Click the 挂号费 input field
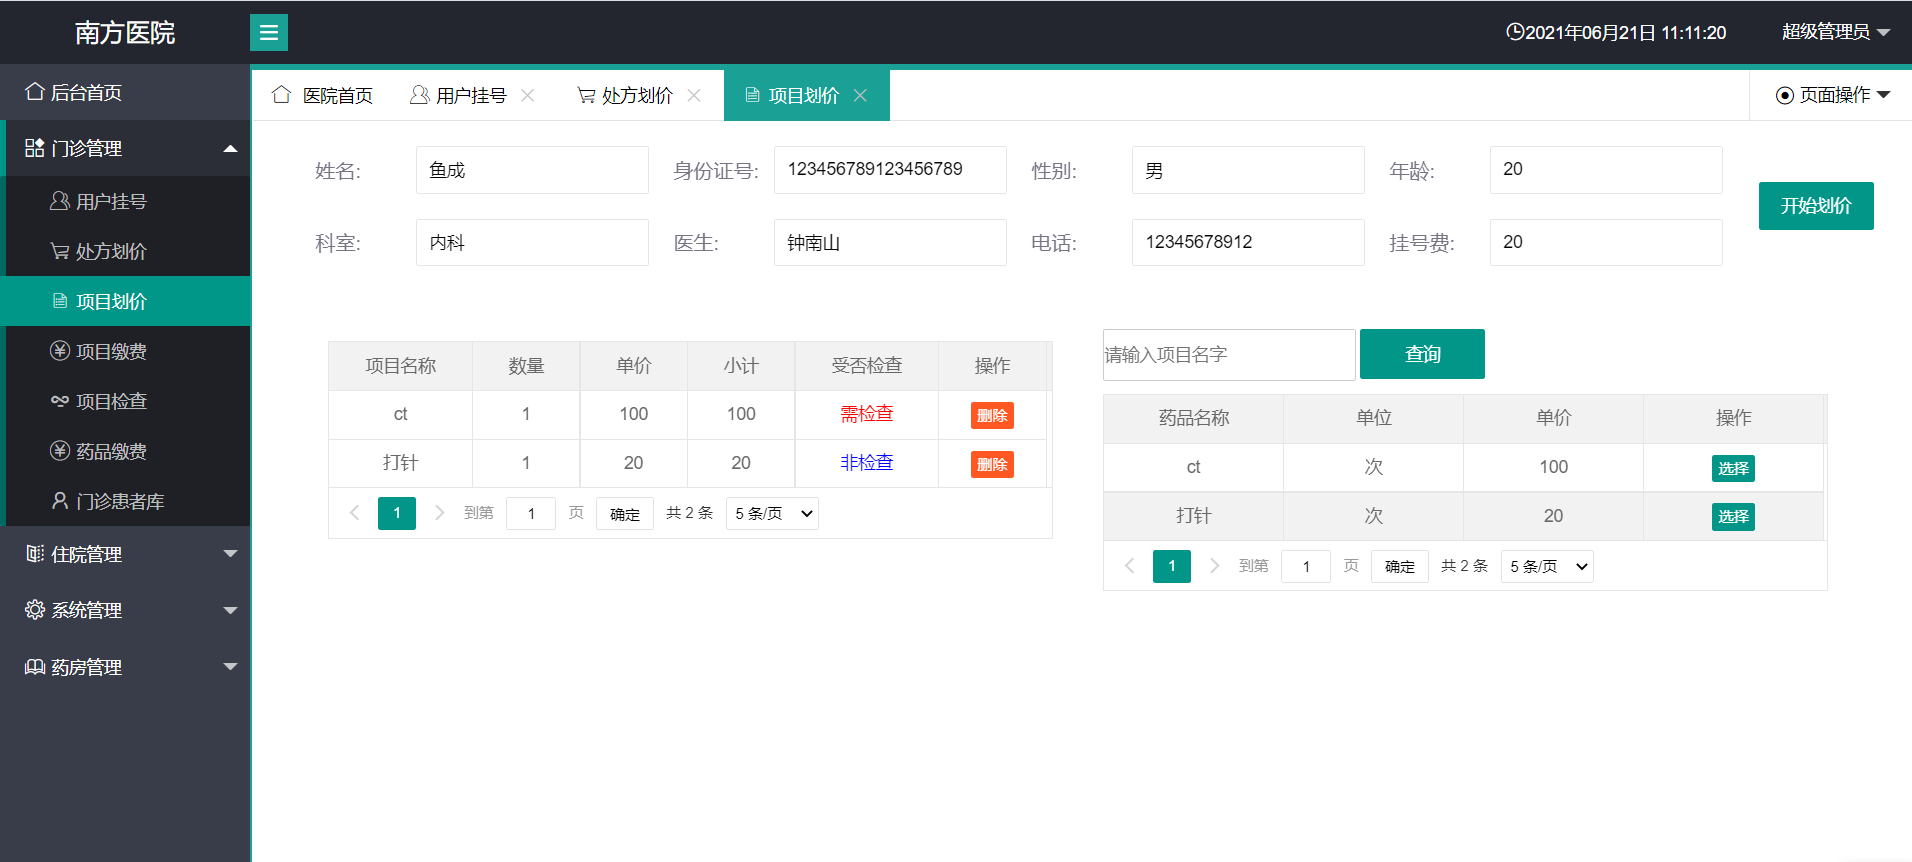This screenshot has height=862, width=1912. tap(1606, 242)
